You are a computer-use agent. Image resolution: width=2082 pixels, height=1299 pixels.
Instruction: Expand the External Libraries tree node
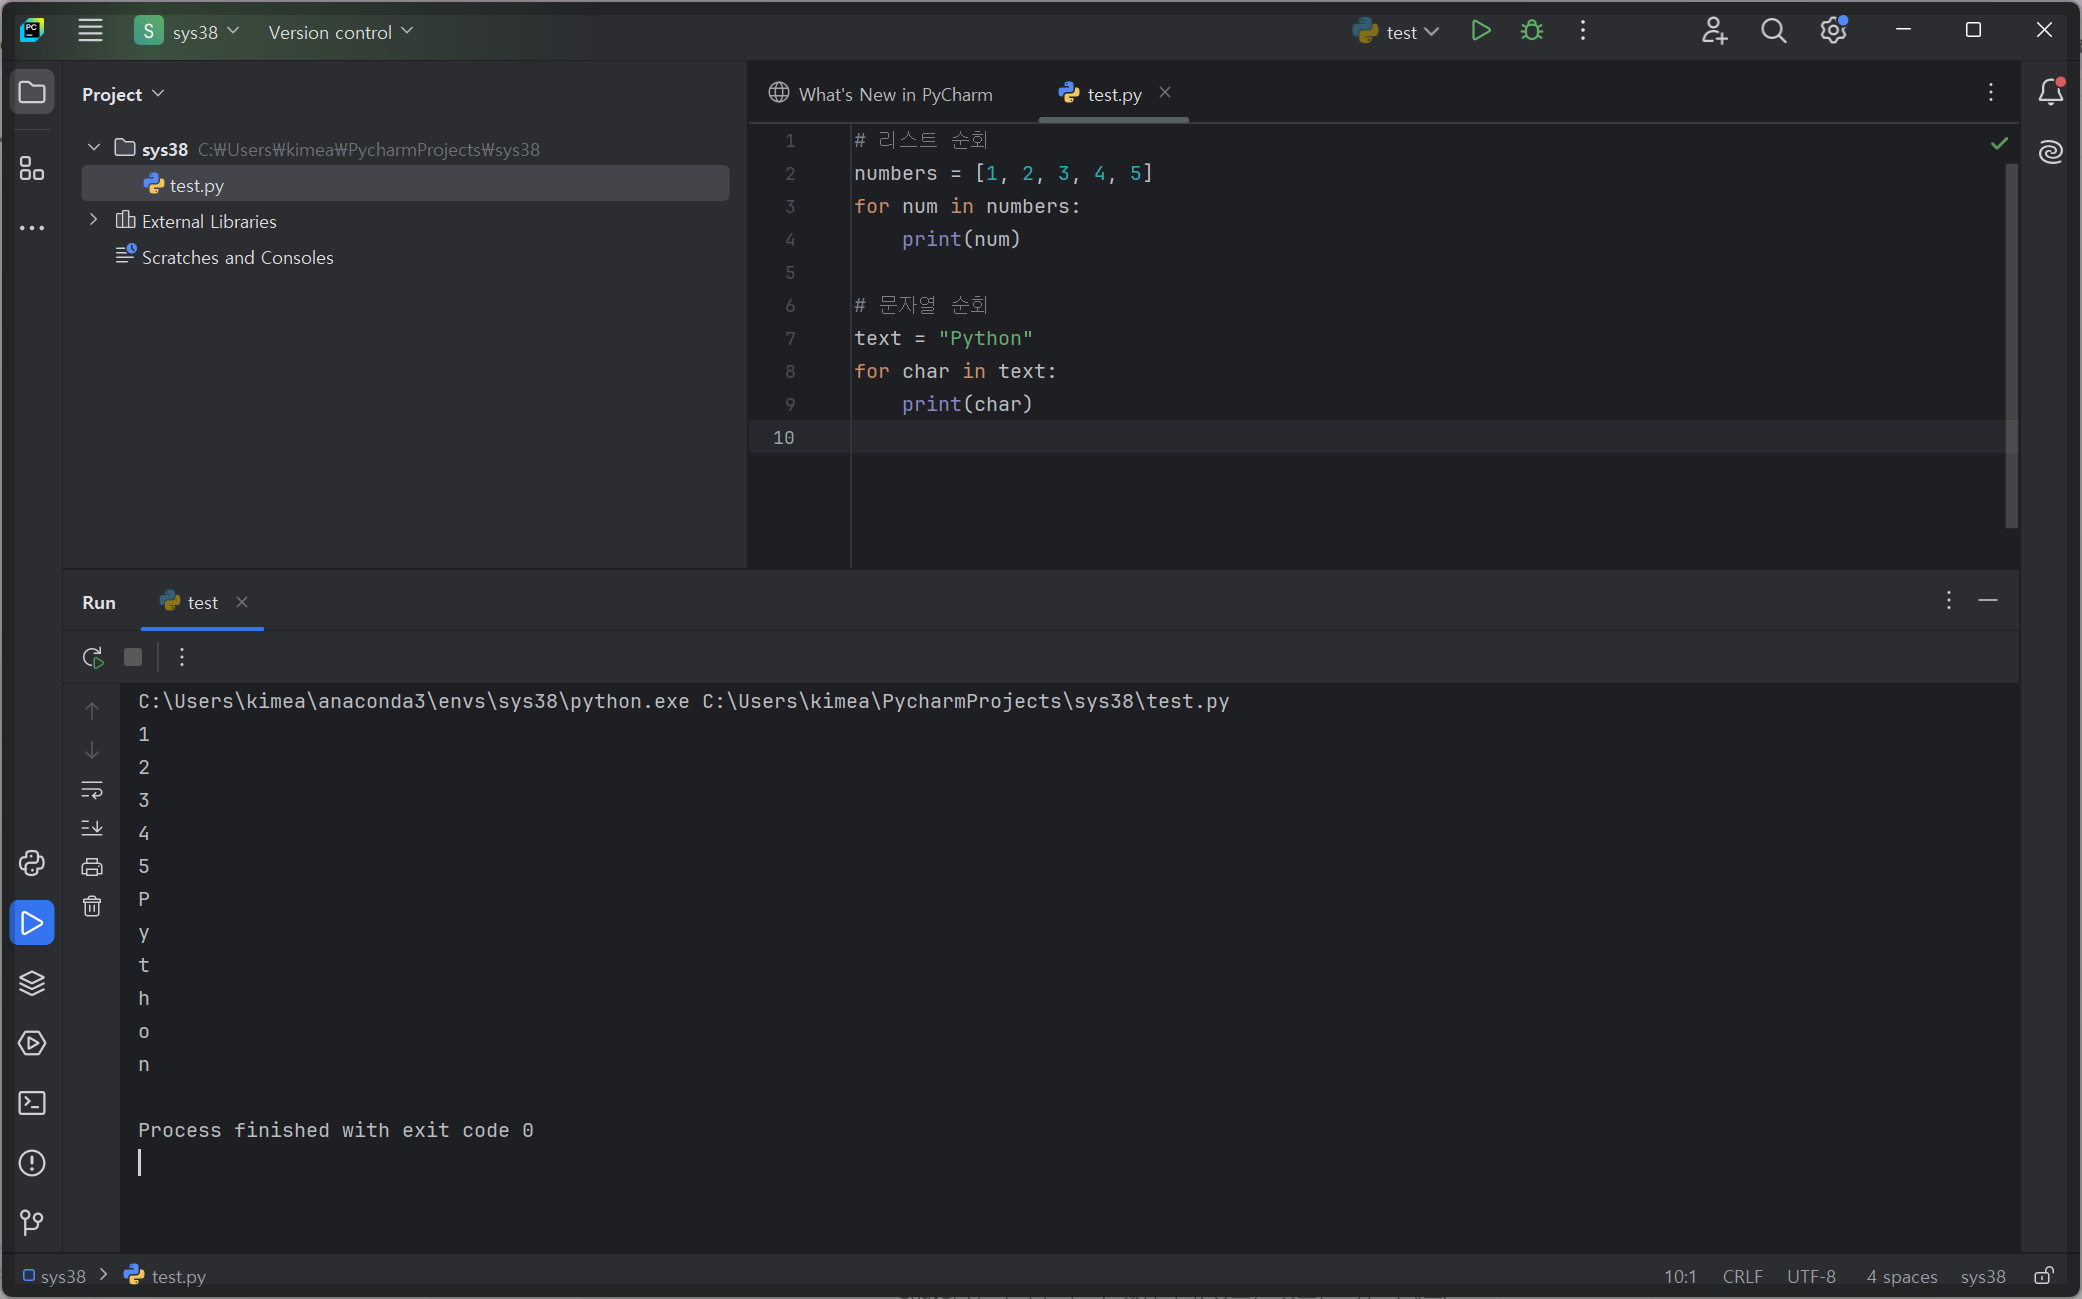pos(94,220)
